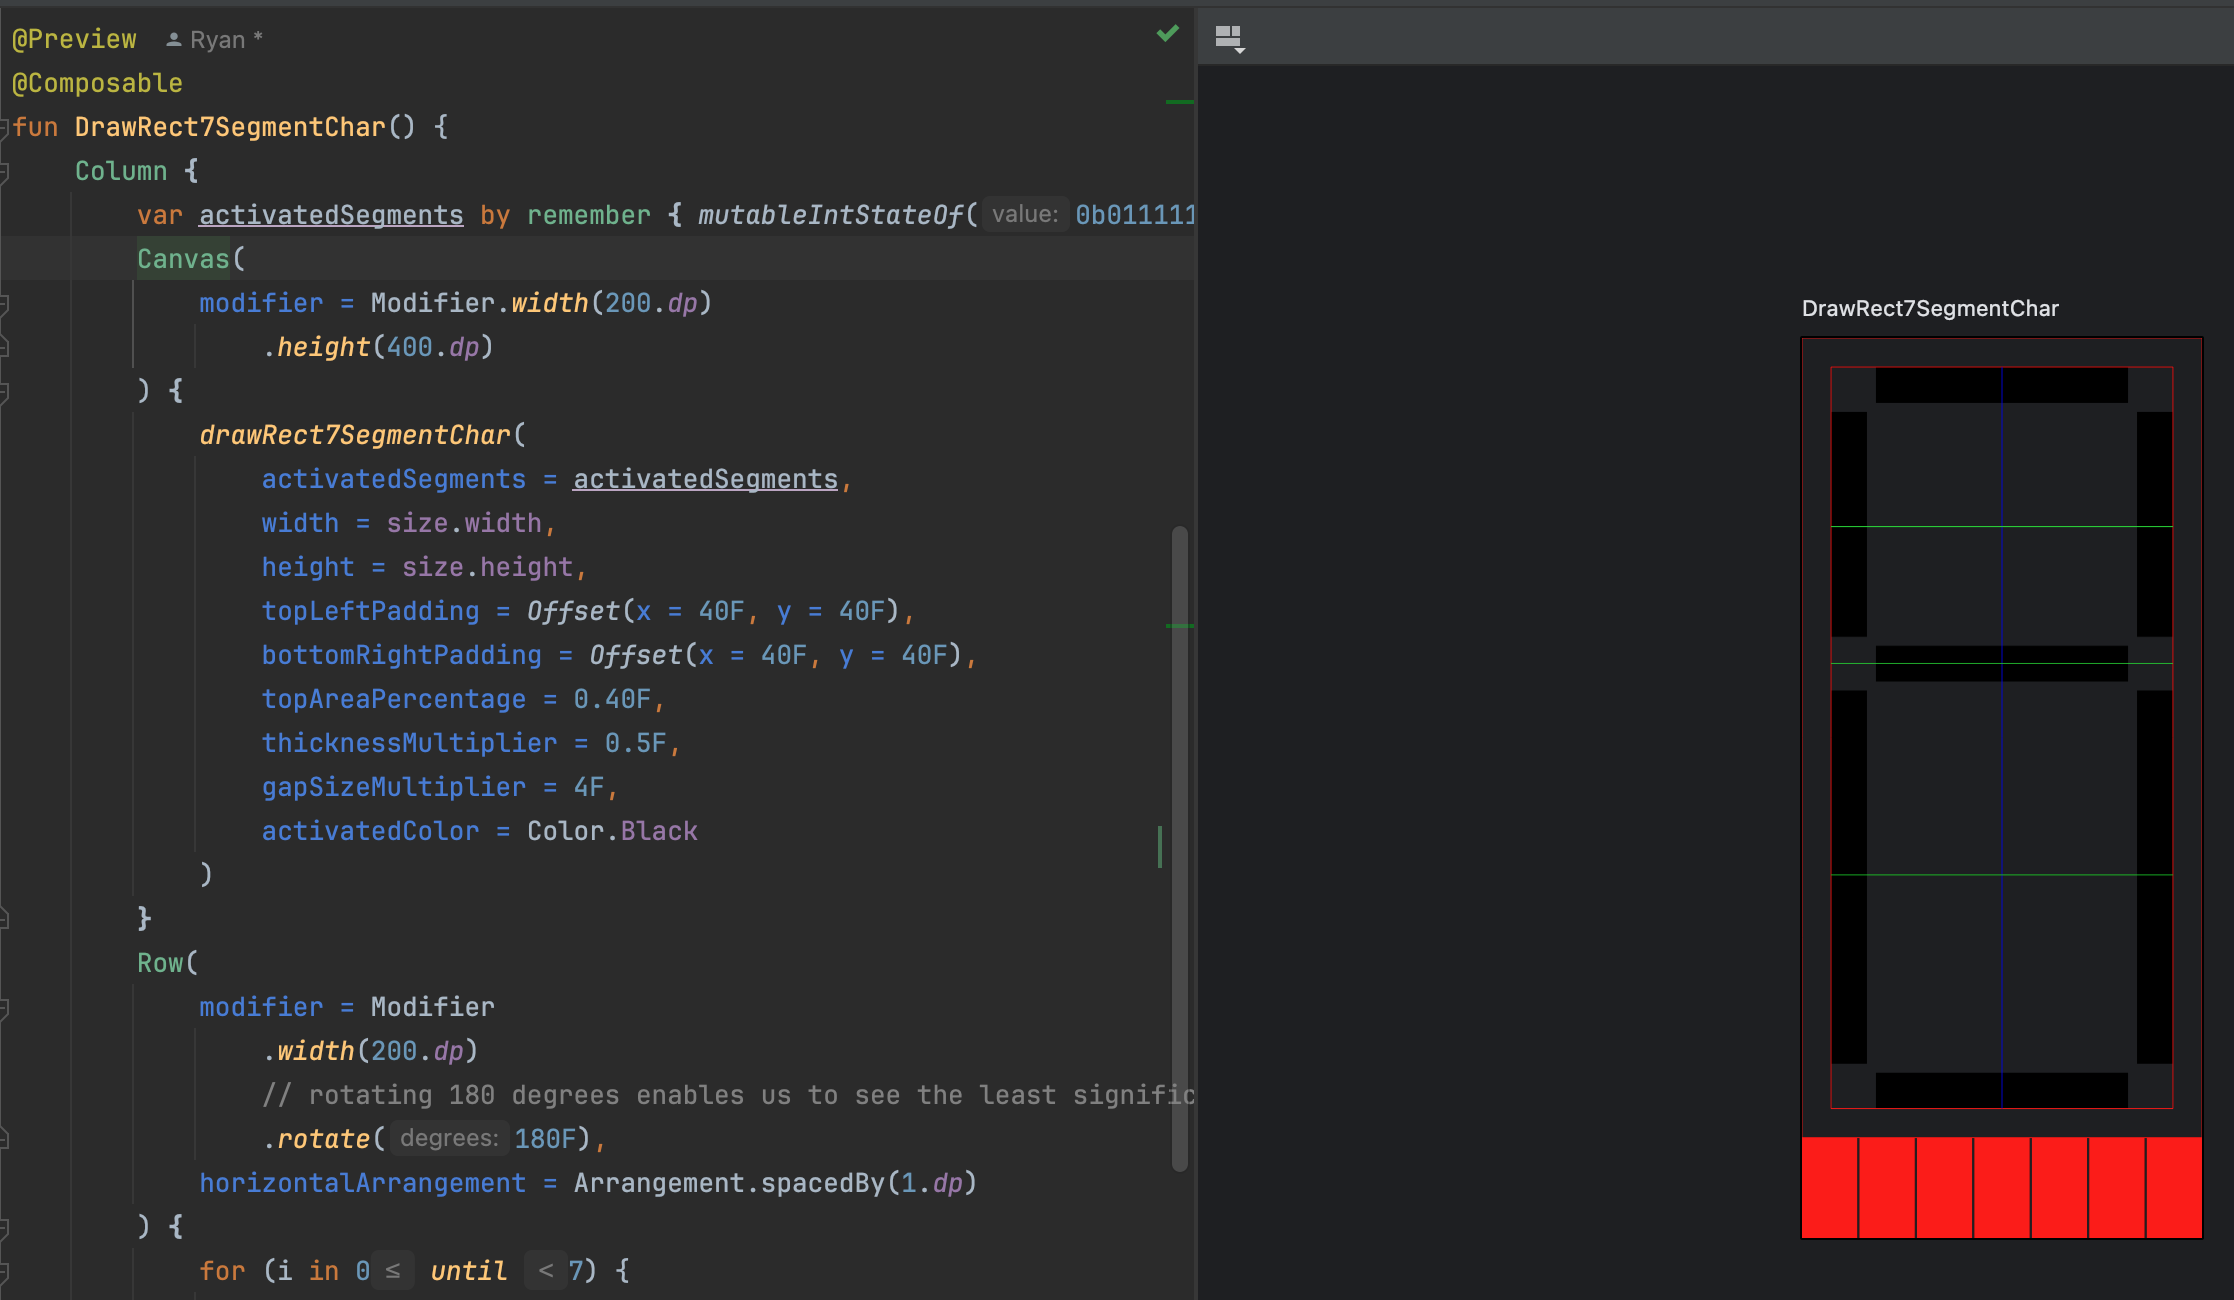Click the '@Preview' annotation
The width and height of the screenshot is (2234, 1300).
pyautogui.click(x=74, y=39)
